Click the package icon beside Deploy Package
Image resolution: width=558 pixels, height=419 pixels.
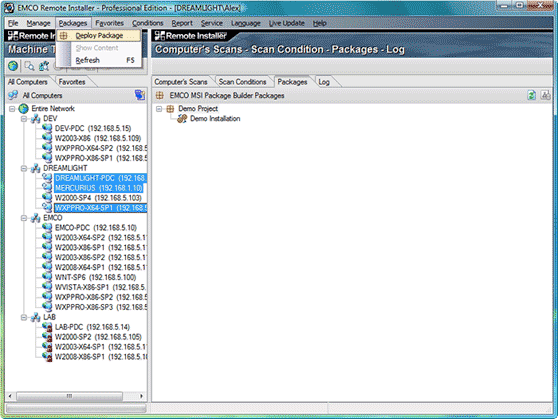[63, 36]
